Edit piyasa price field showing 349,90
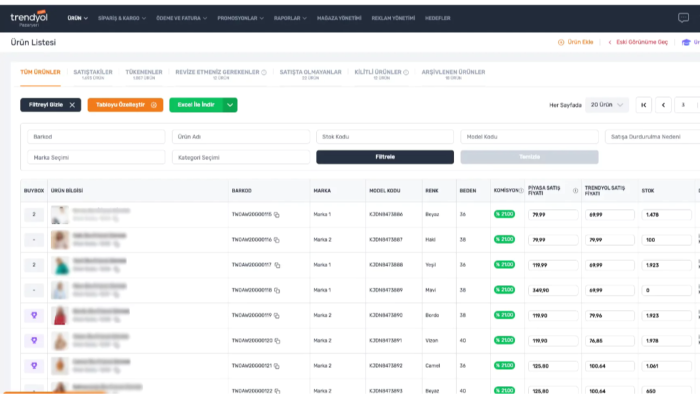Viewport: 700px width, 394px height. (553, 290)
